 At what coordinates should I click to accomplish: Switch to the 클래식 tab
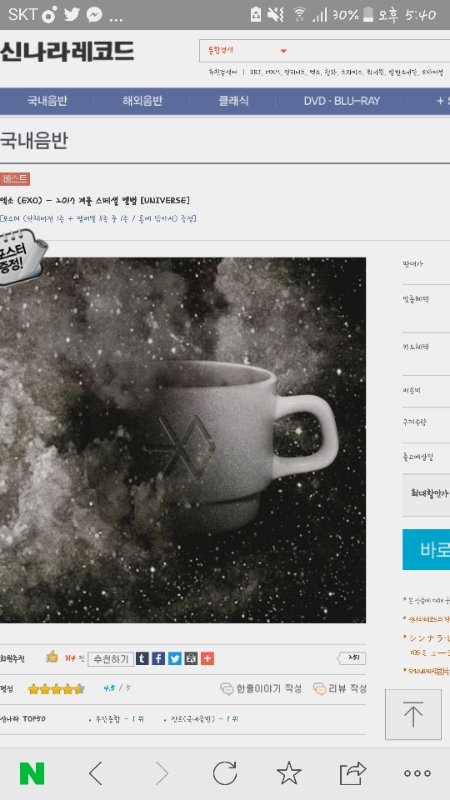[x=234, y=101]
